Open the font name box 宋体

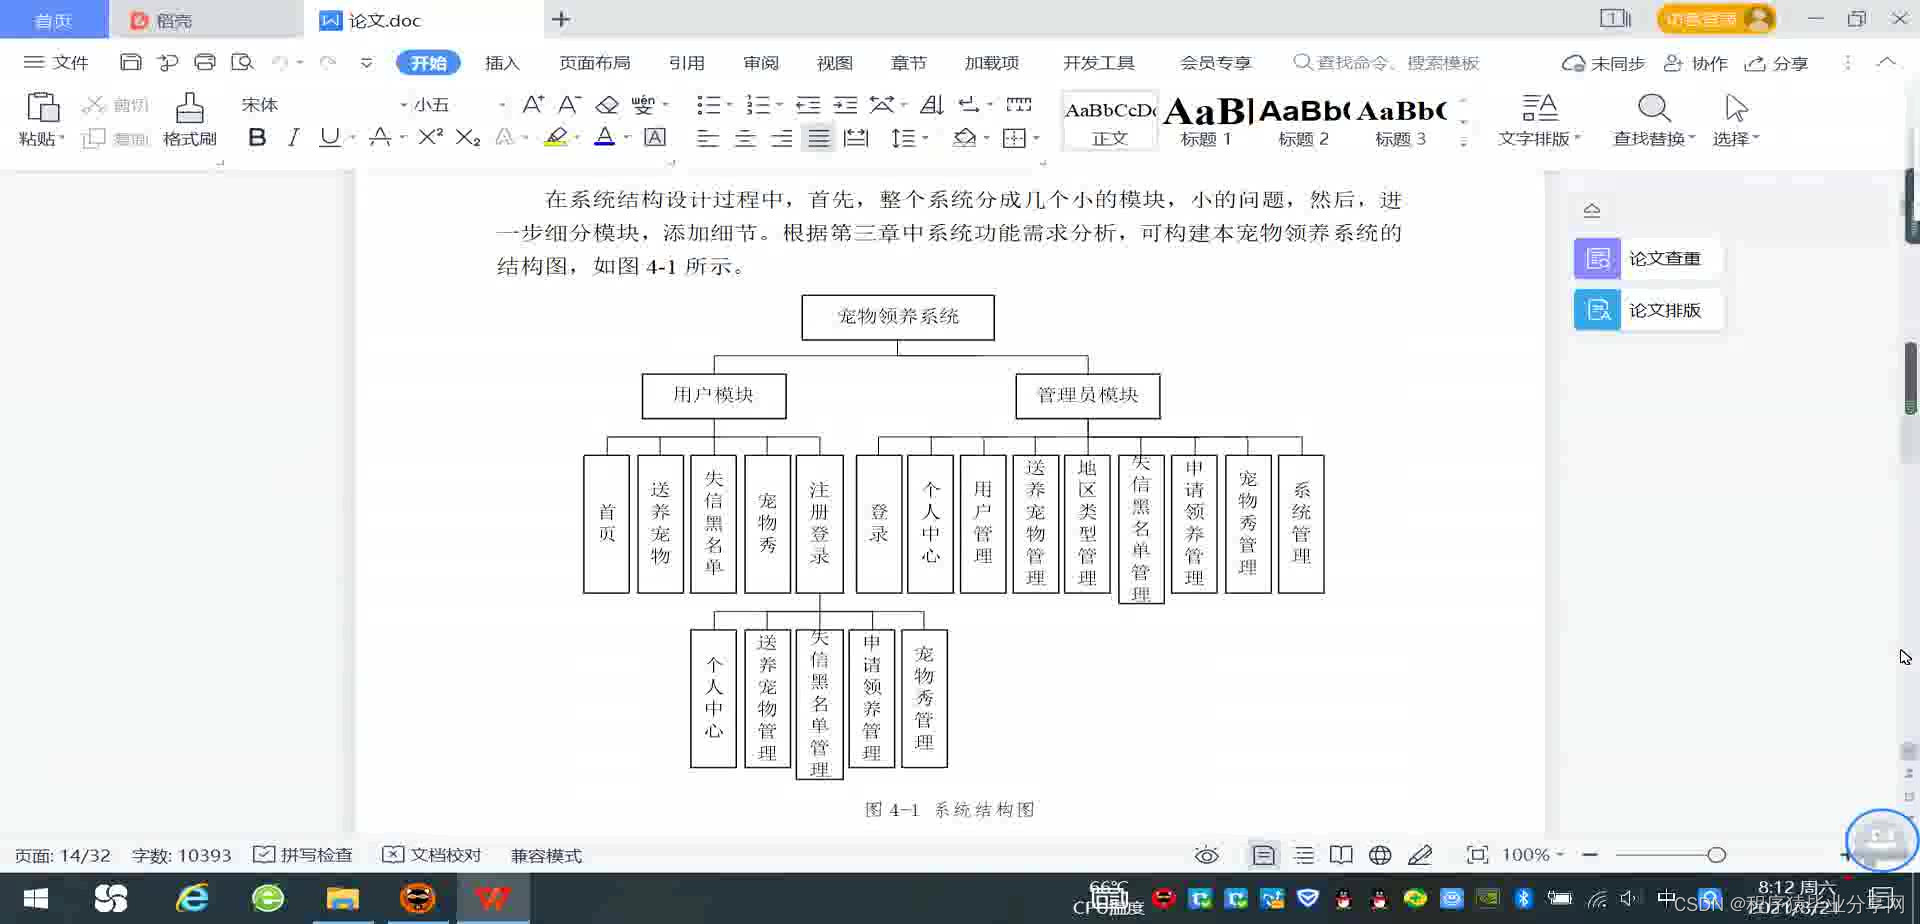coord(322,104)
